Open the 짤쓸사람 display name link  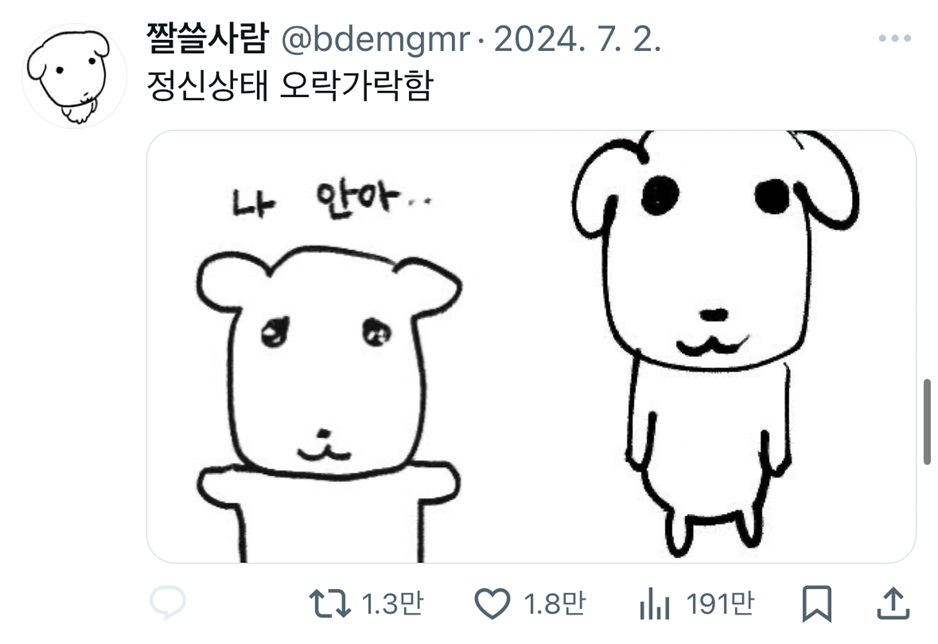pos(208,39)
